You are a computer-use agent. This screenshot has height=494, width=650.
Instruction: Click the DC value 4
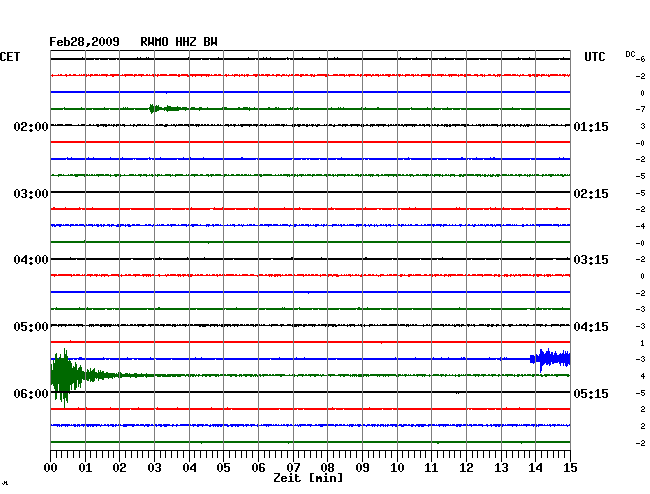tap(643, 376)
